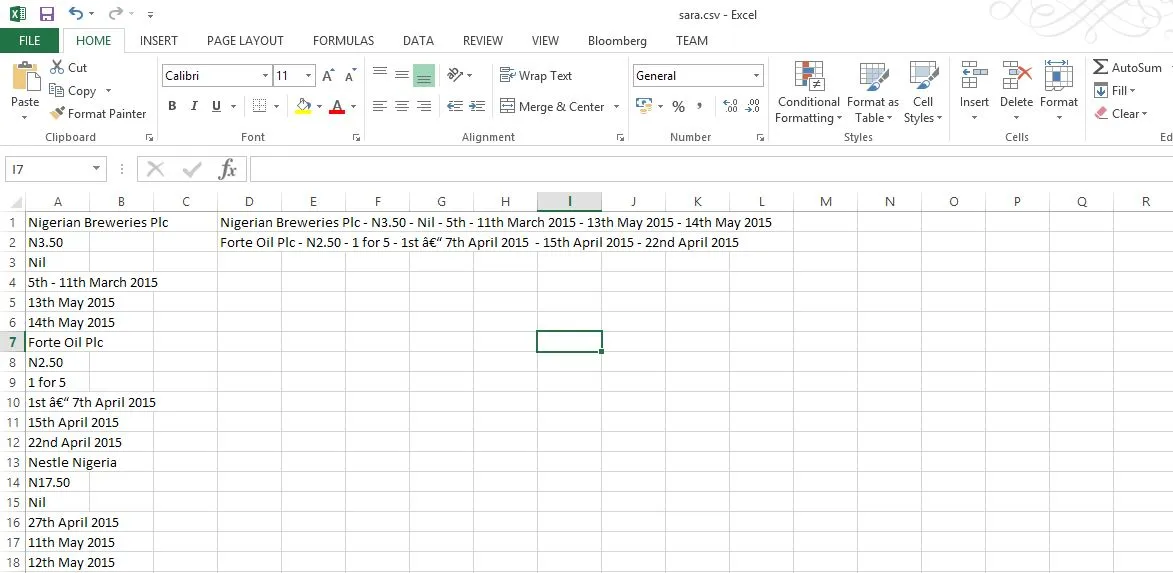Open the Number dialog launcher
This screenshot has height=573, width=1173.
pos(760,138)
